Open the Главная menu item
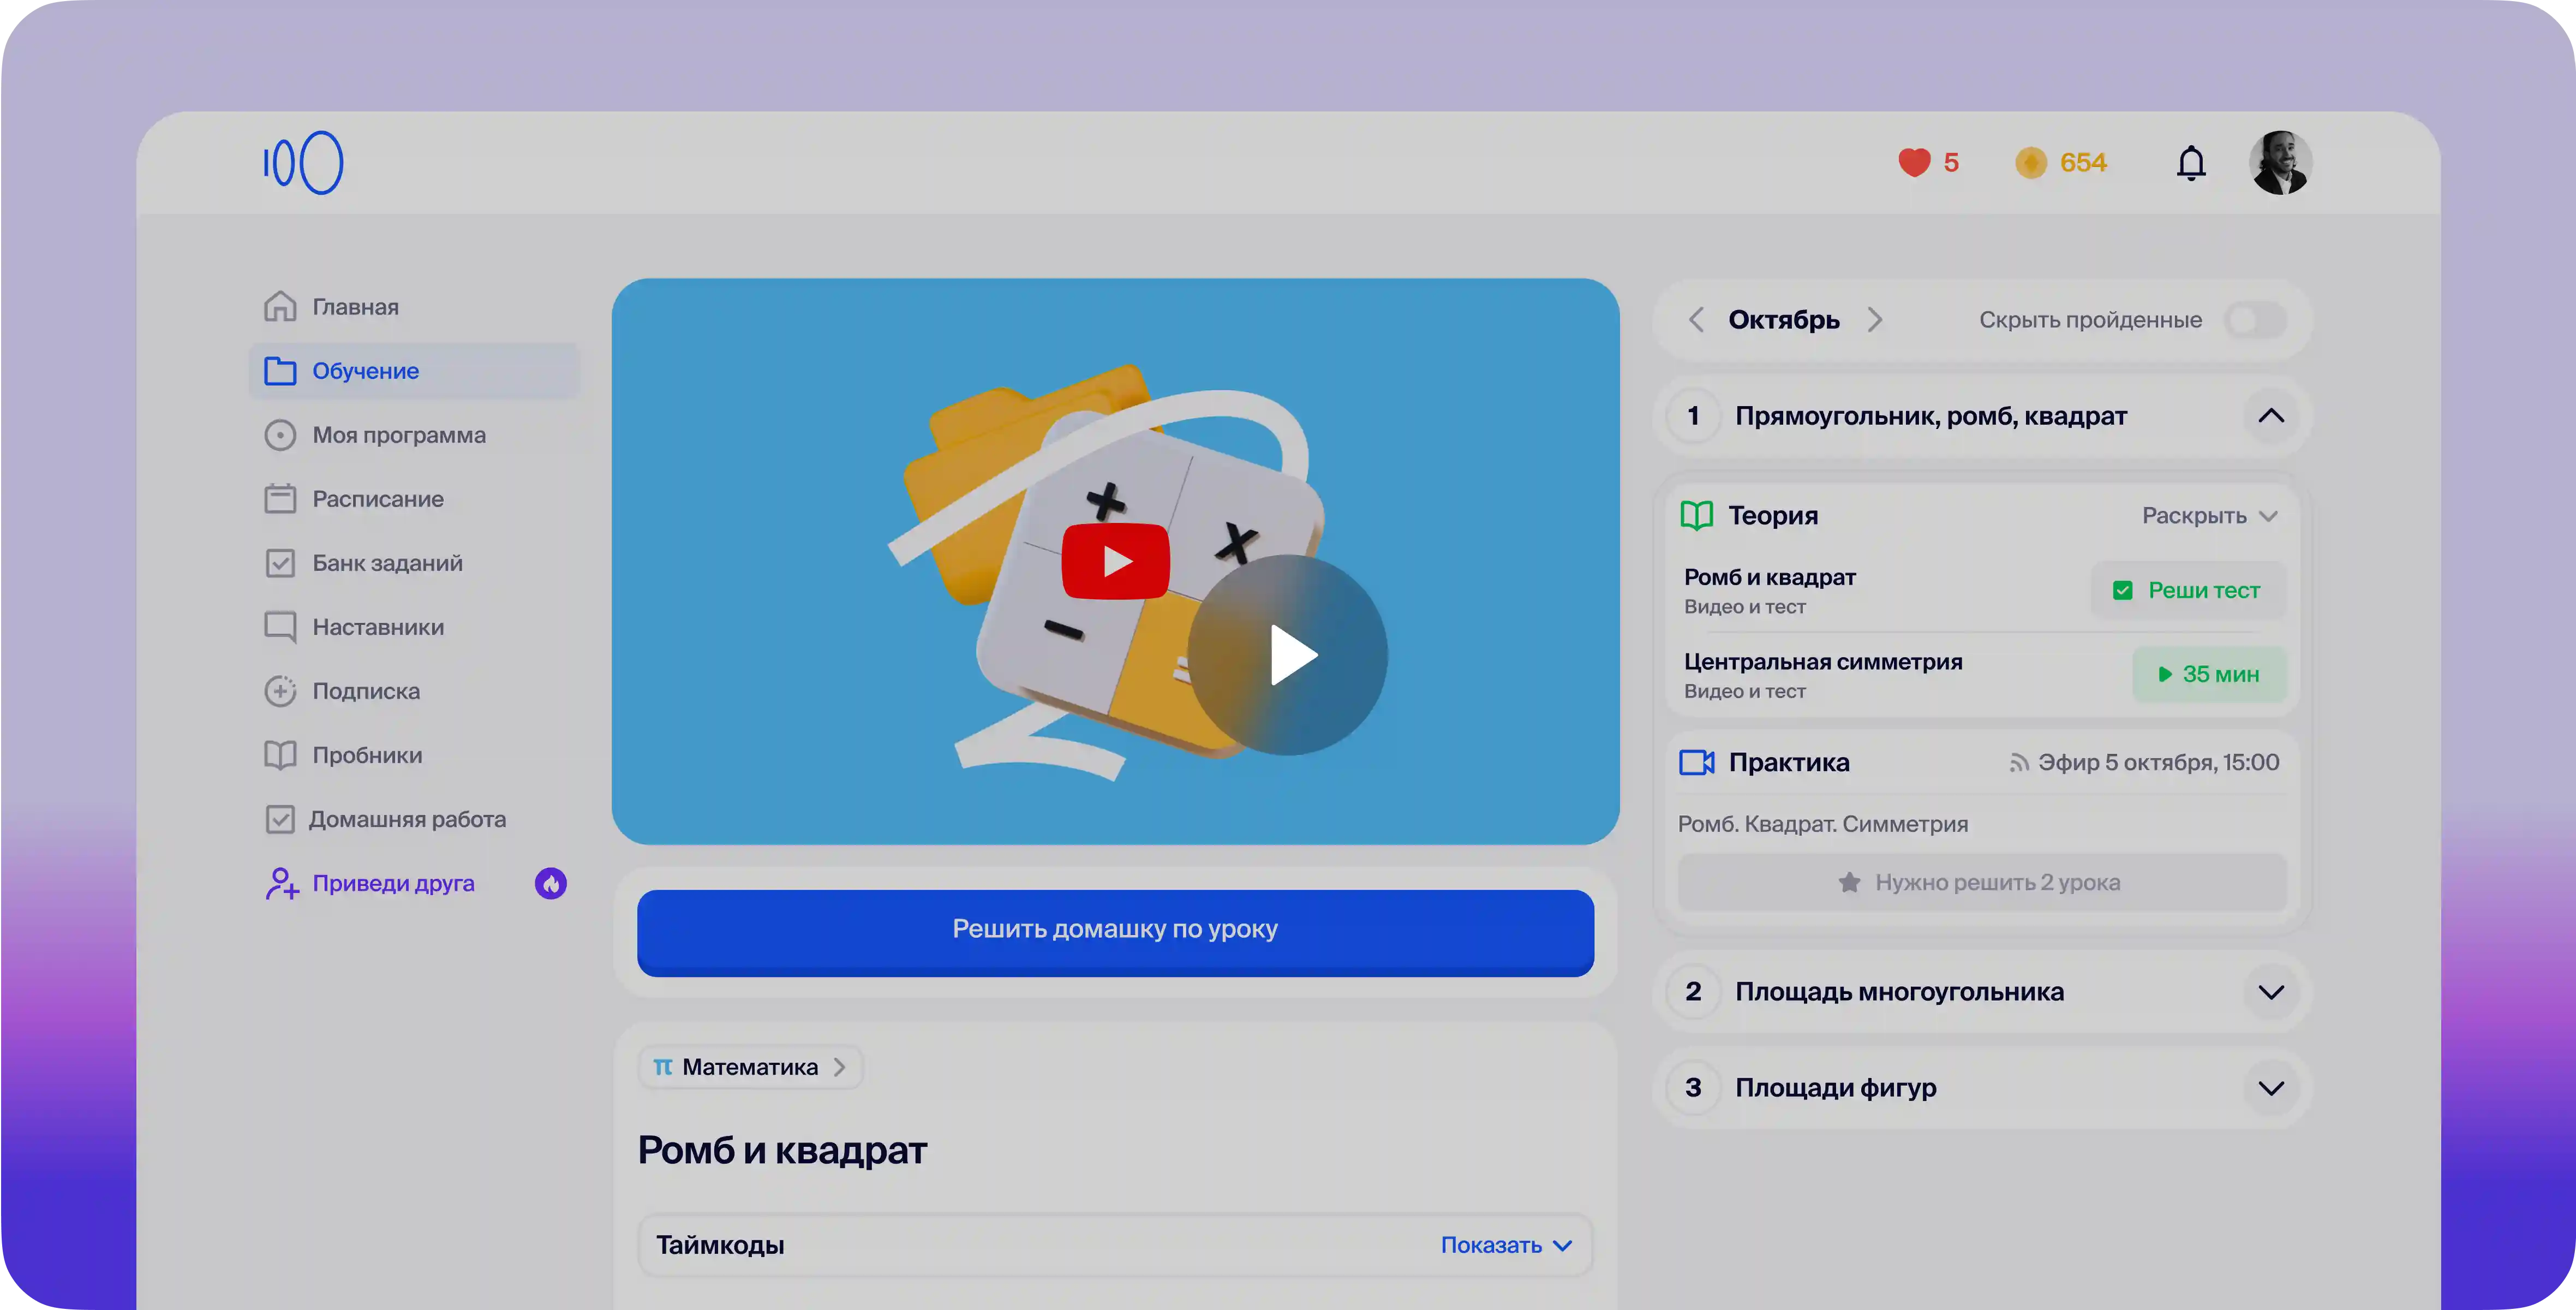 pos(415,307)
